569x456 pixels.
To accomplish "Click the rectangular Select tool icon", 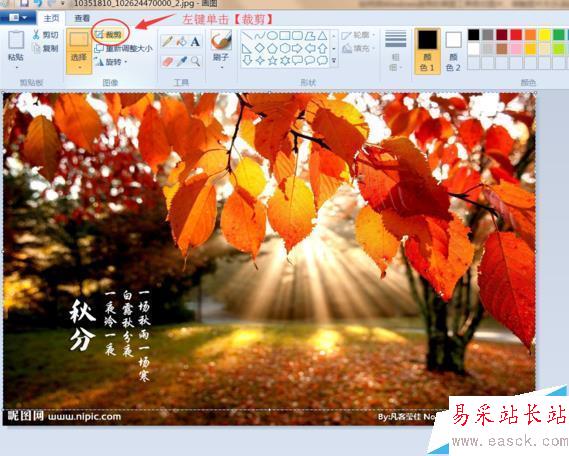I will tap(79, 39).
